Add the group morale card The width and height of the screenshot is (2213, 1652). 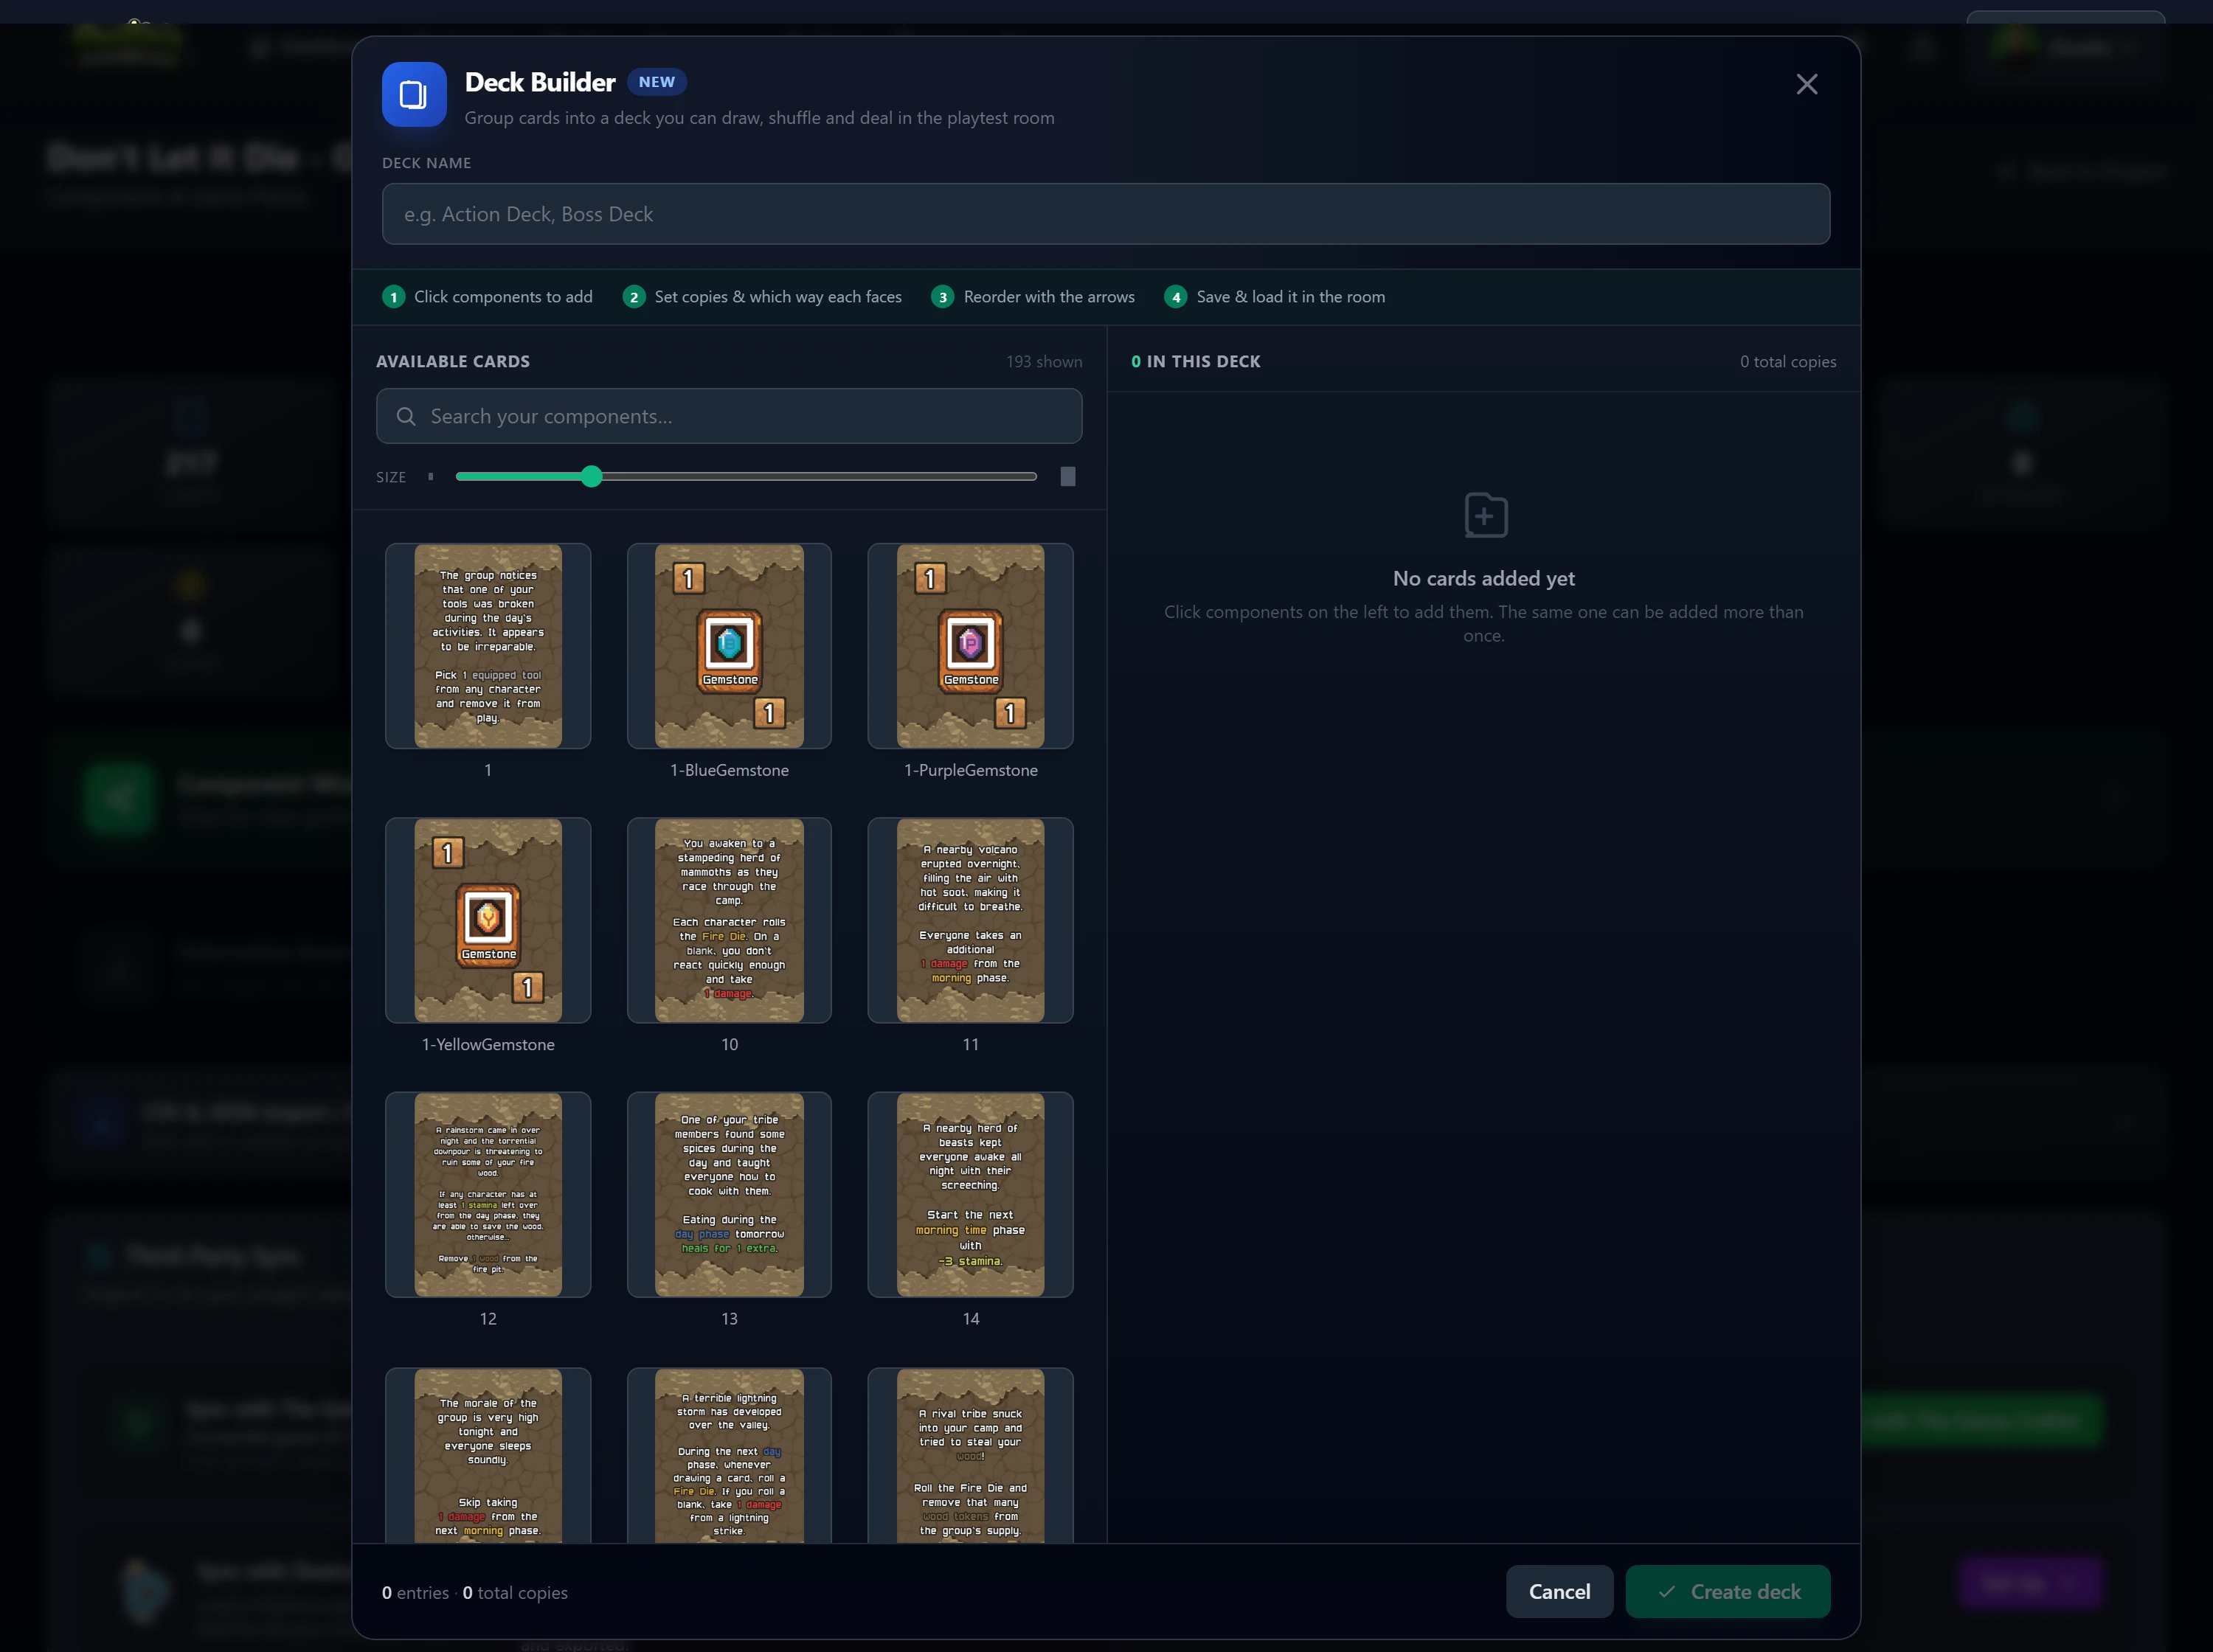pyautogui.click(x=488, y=1455)
